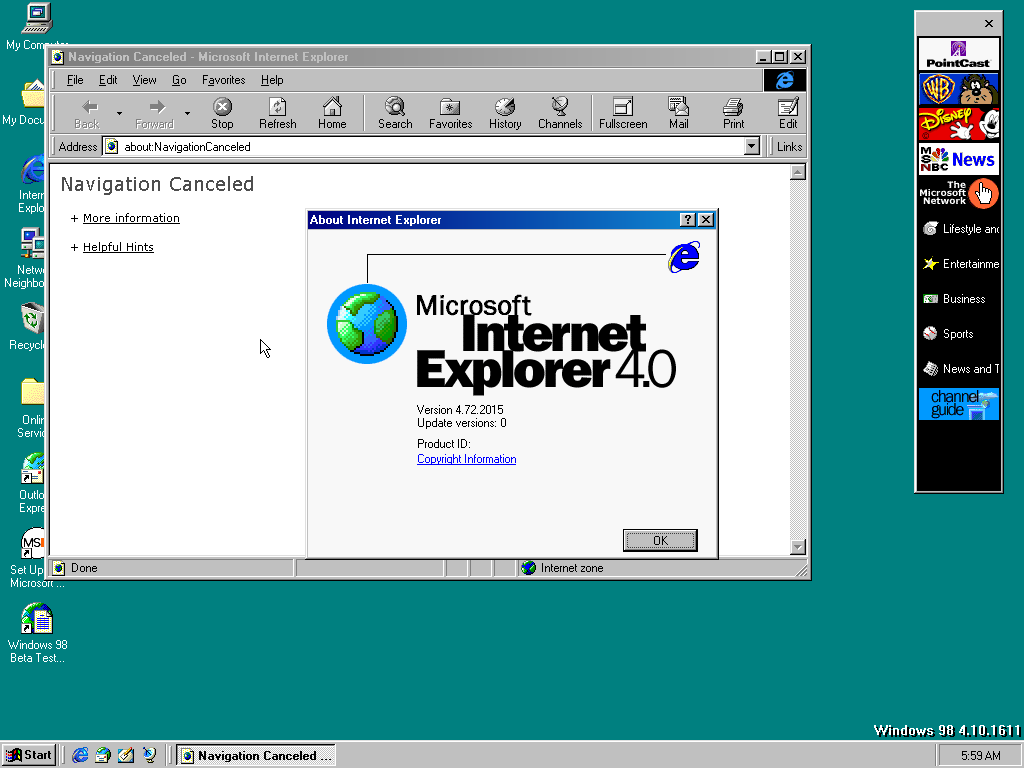
Task: Open the Lifestyle channel category
Action: point(958,229)
